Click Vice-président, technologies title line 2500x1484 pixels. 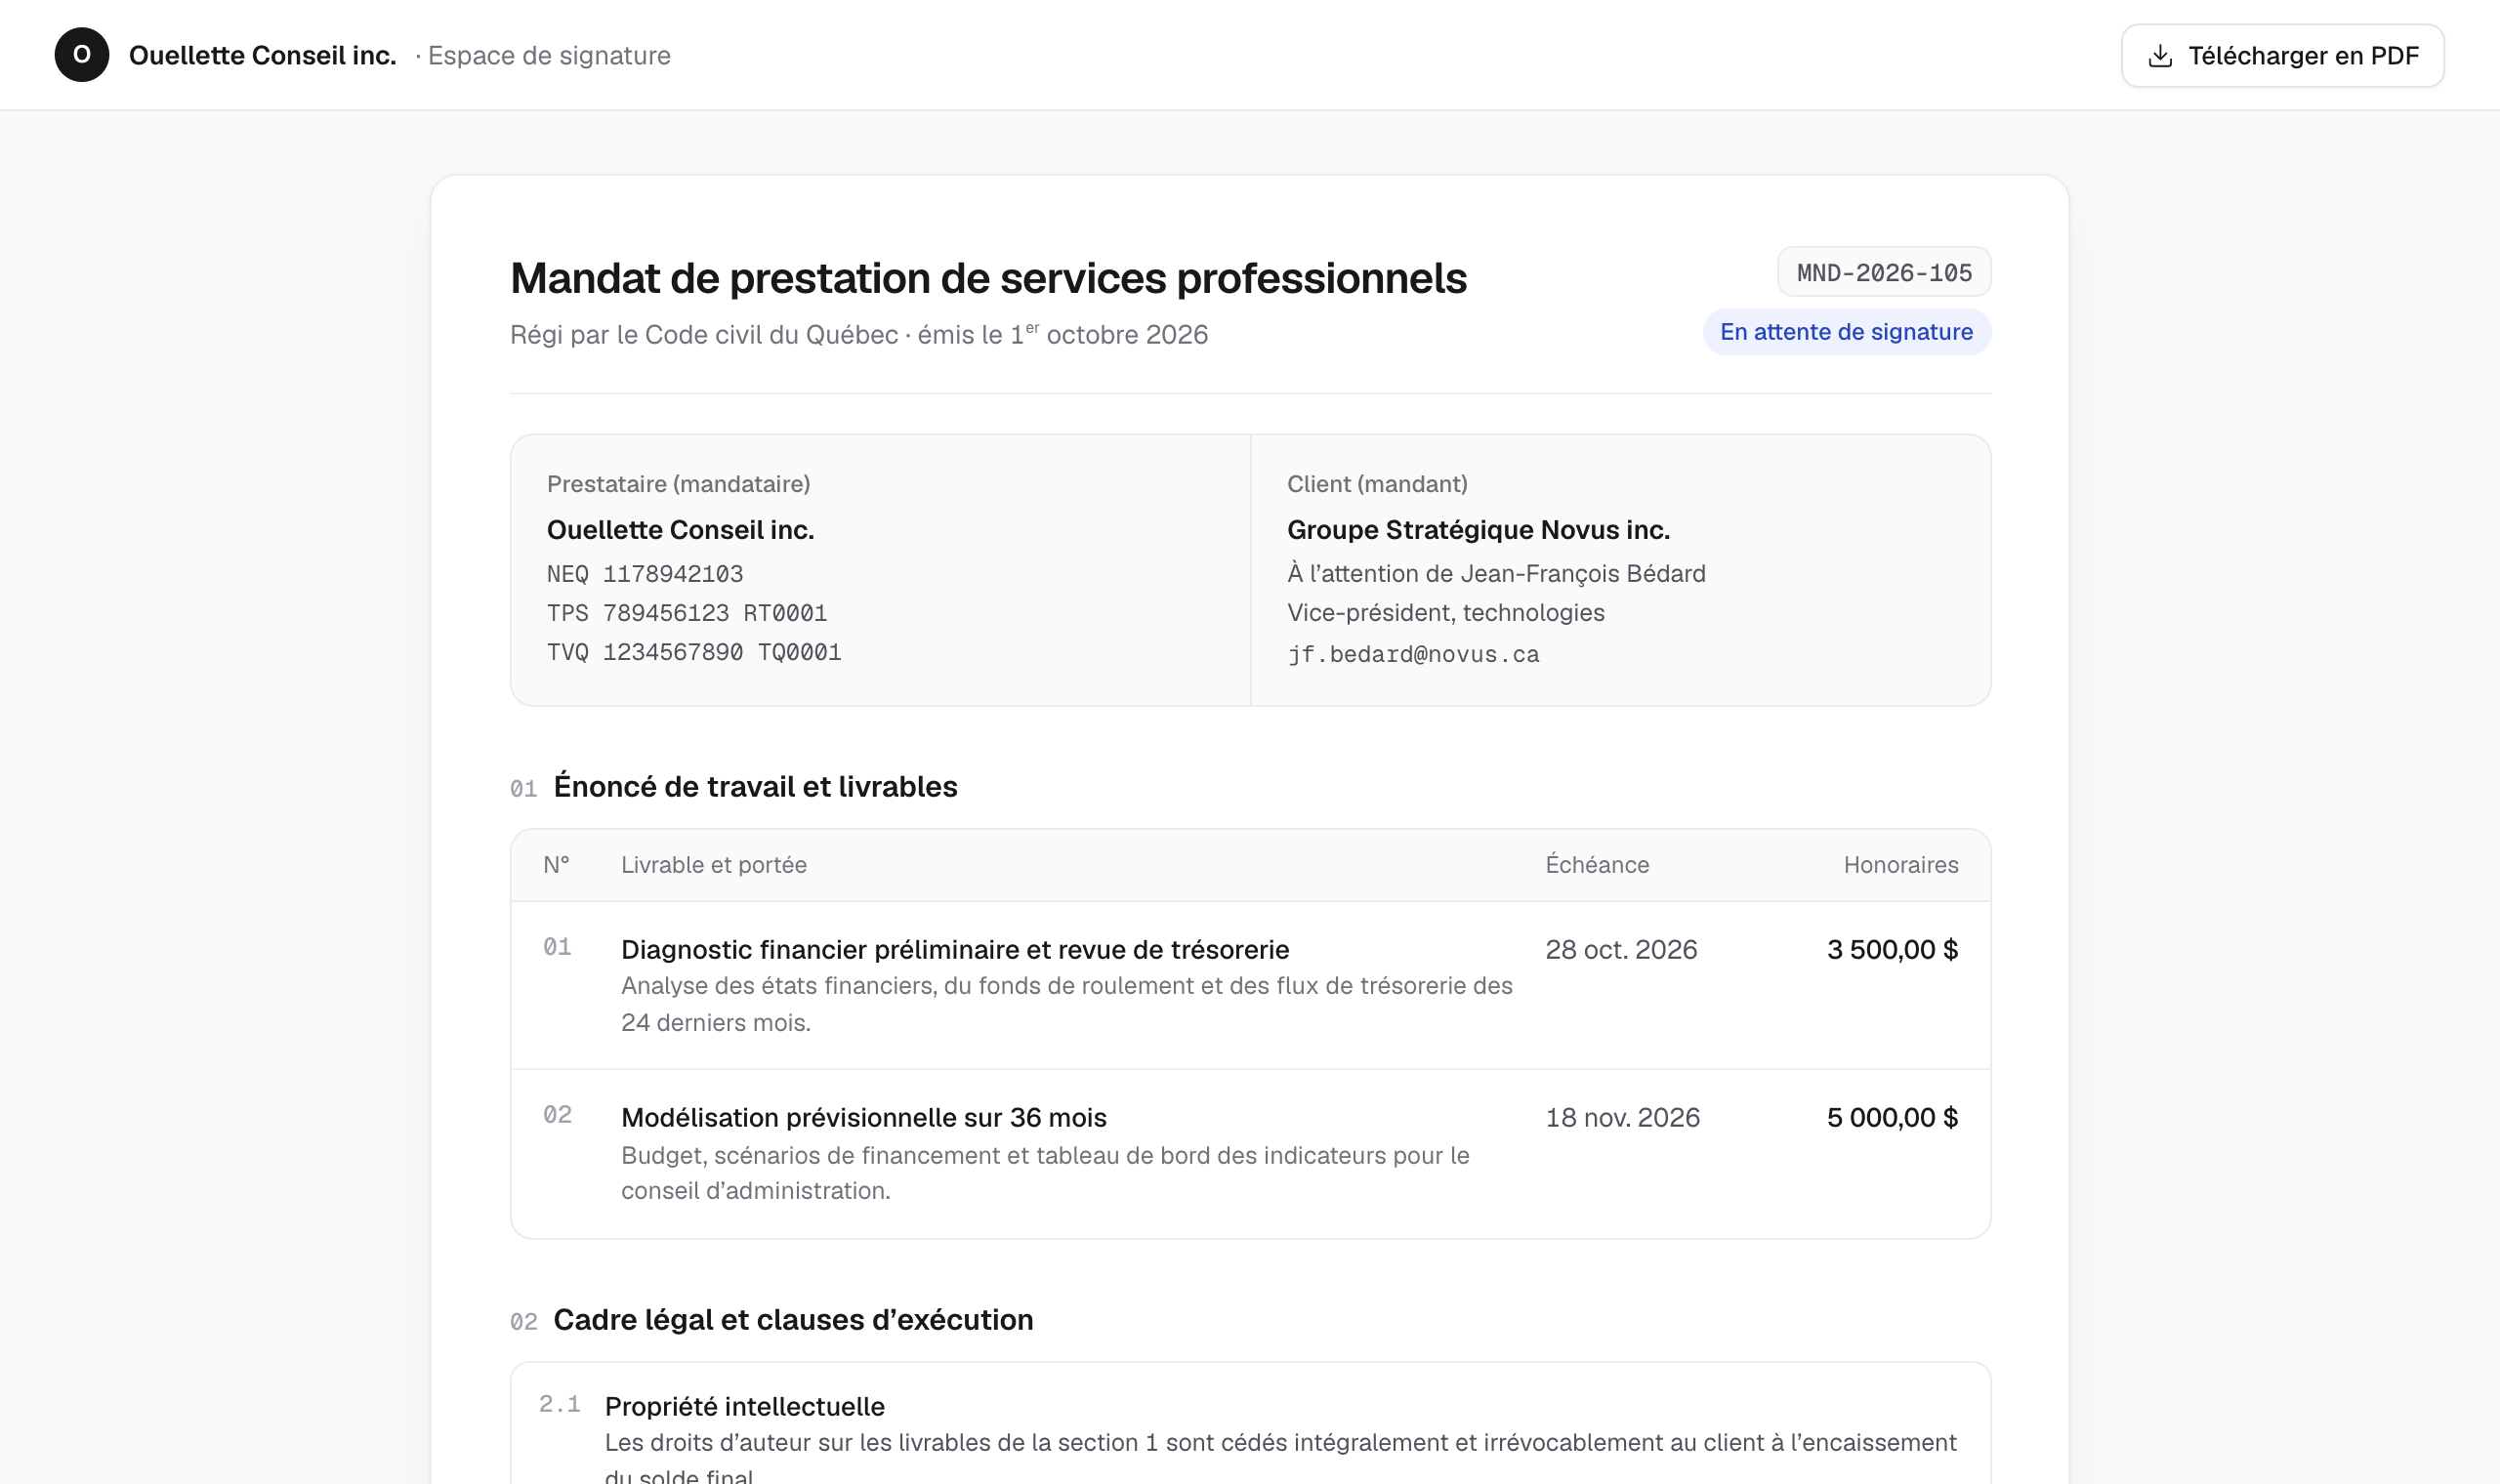pos(1445,613)
